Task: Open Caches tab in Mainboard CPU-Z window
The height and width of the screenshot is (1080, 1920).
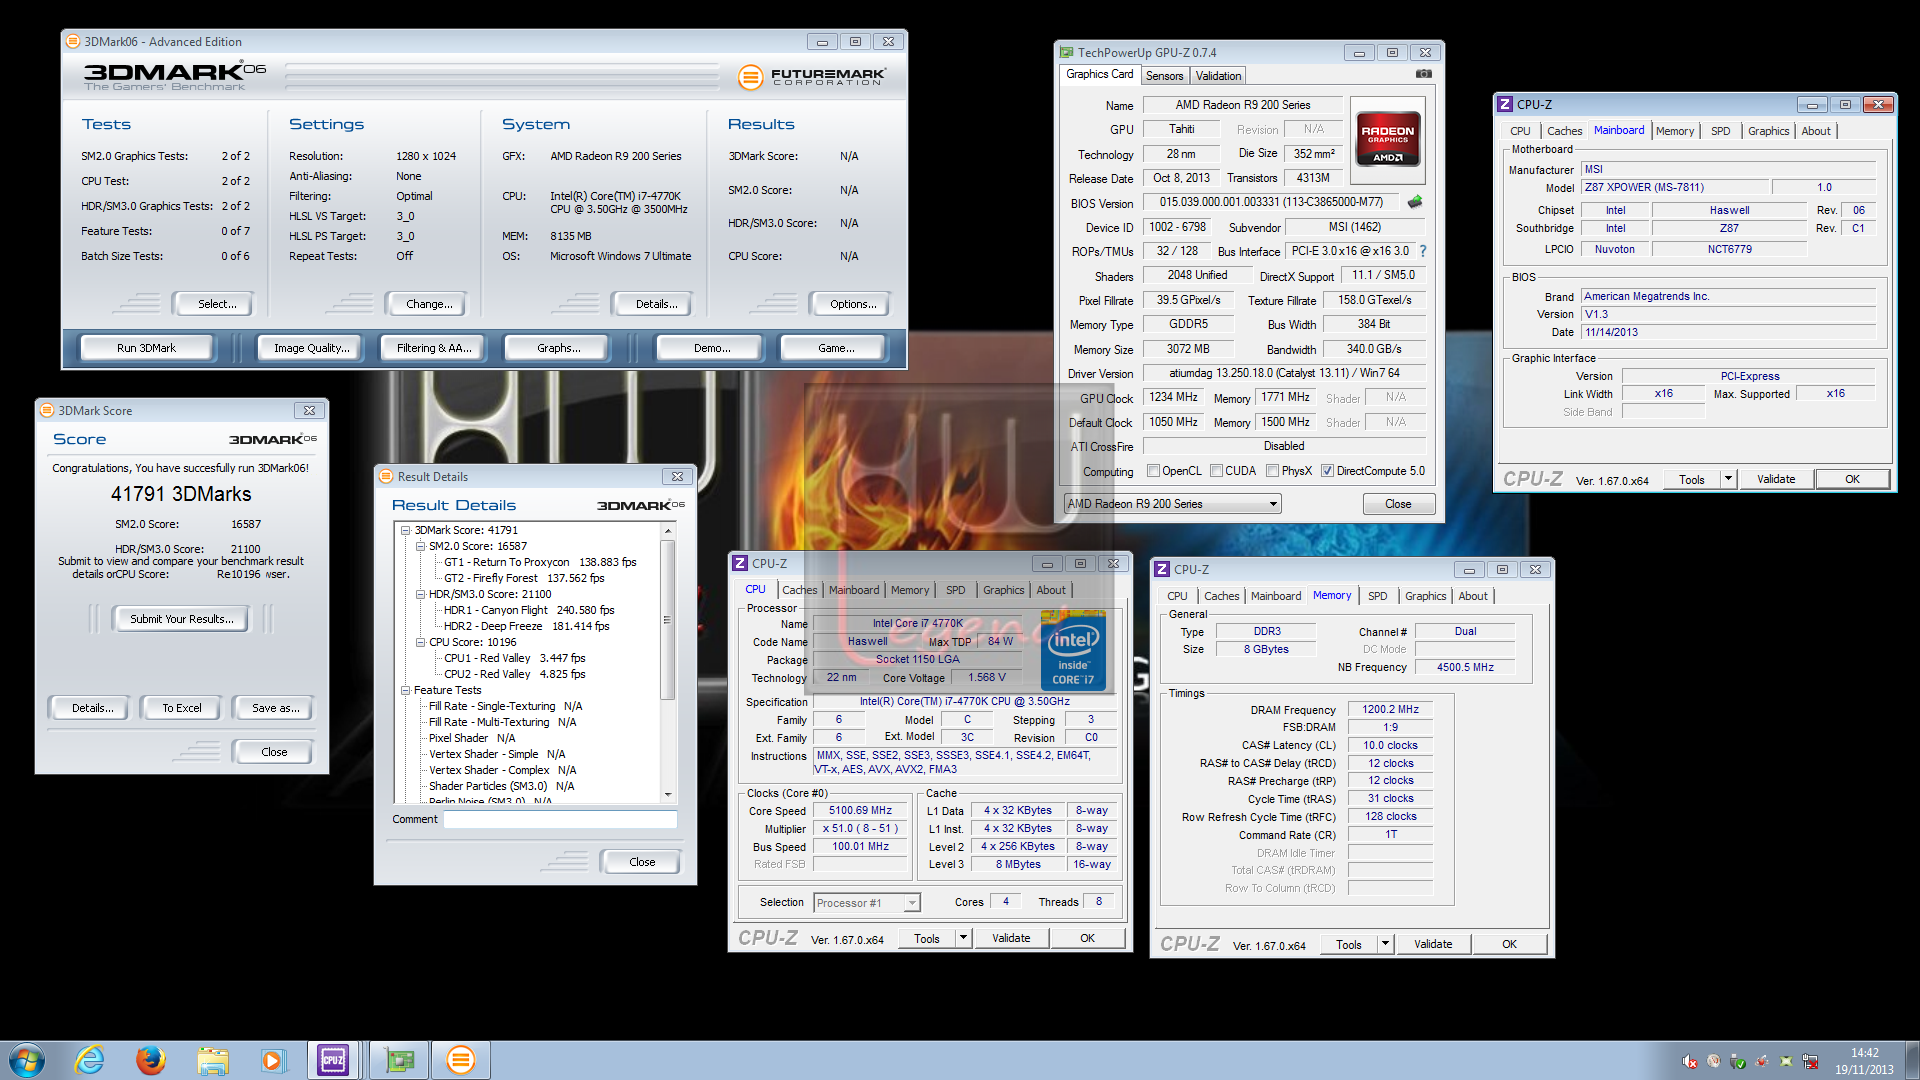Action: 1564,131
